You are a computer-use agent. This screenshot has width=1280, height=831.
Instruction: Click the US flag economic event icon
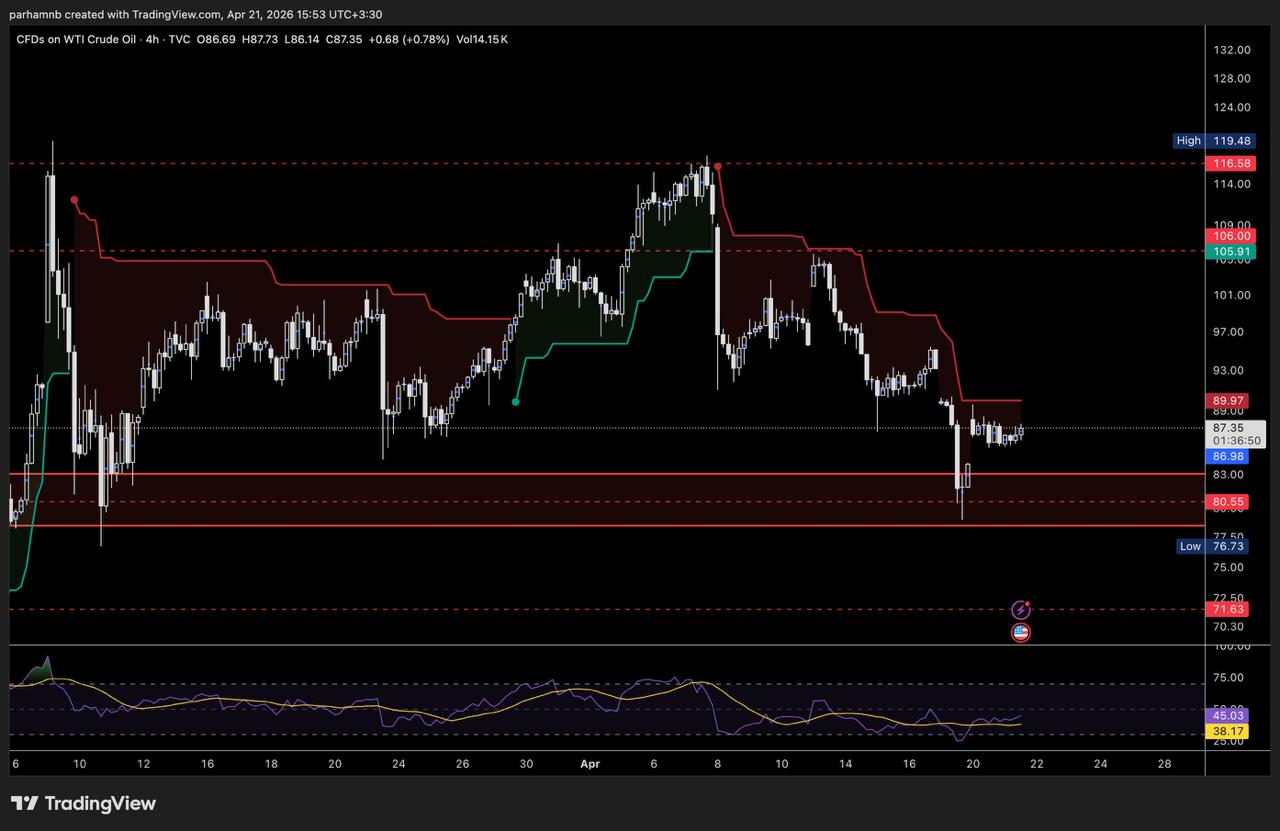tap(1020, 632)
